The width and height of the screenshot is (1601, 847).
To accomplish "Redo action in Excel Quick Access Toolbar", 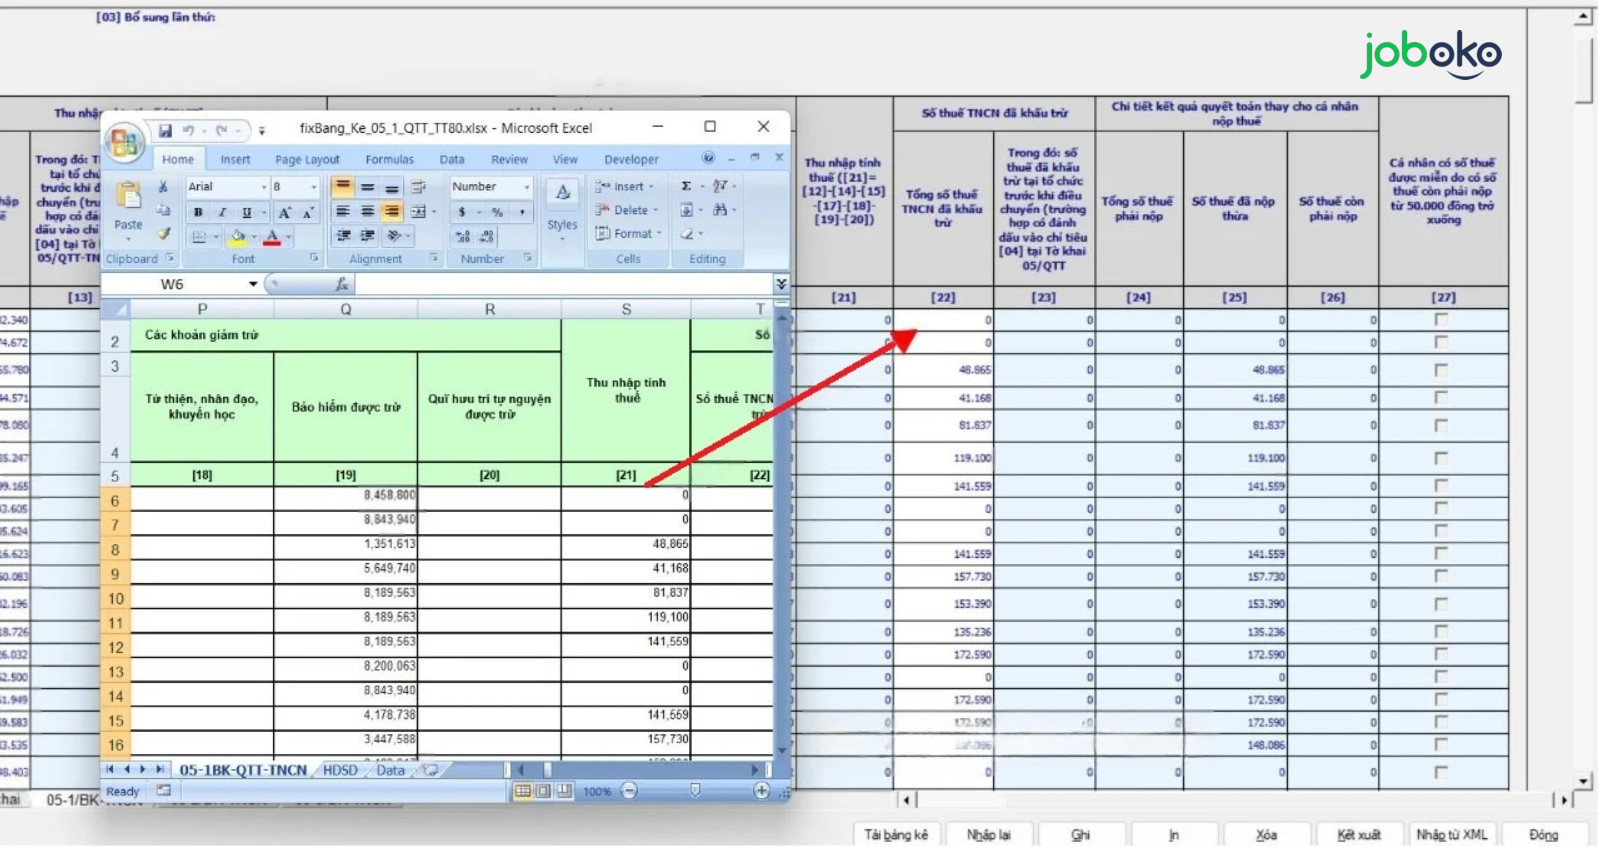I will click(222, 130).
